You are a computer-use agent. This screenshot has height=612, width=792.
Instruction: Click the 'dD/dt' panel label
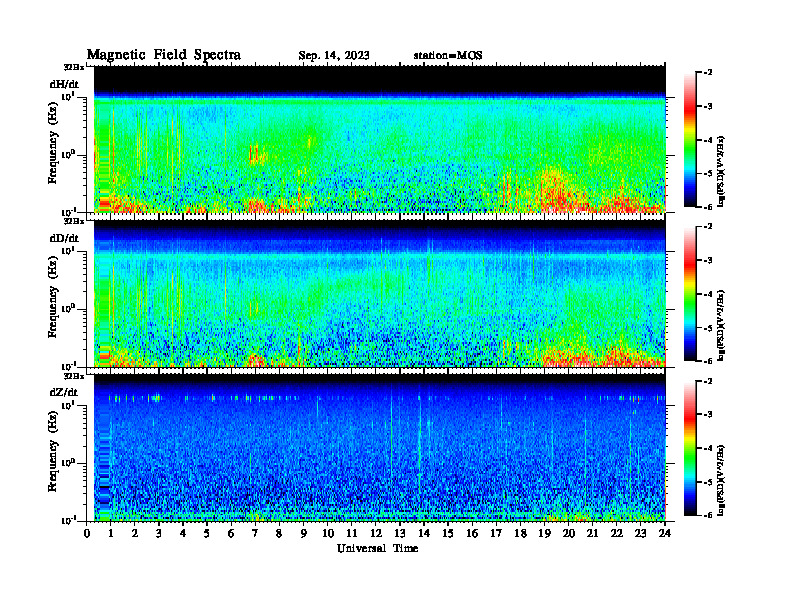(64, 238)
